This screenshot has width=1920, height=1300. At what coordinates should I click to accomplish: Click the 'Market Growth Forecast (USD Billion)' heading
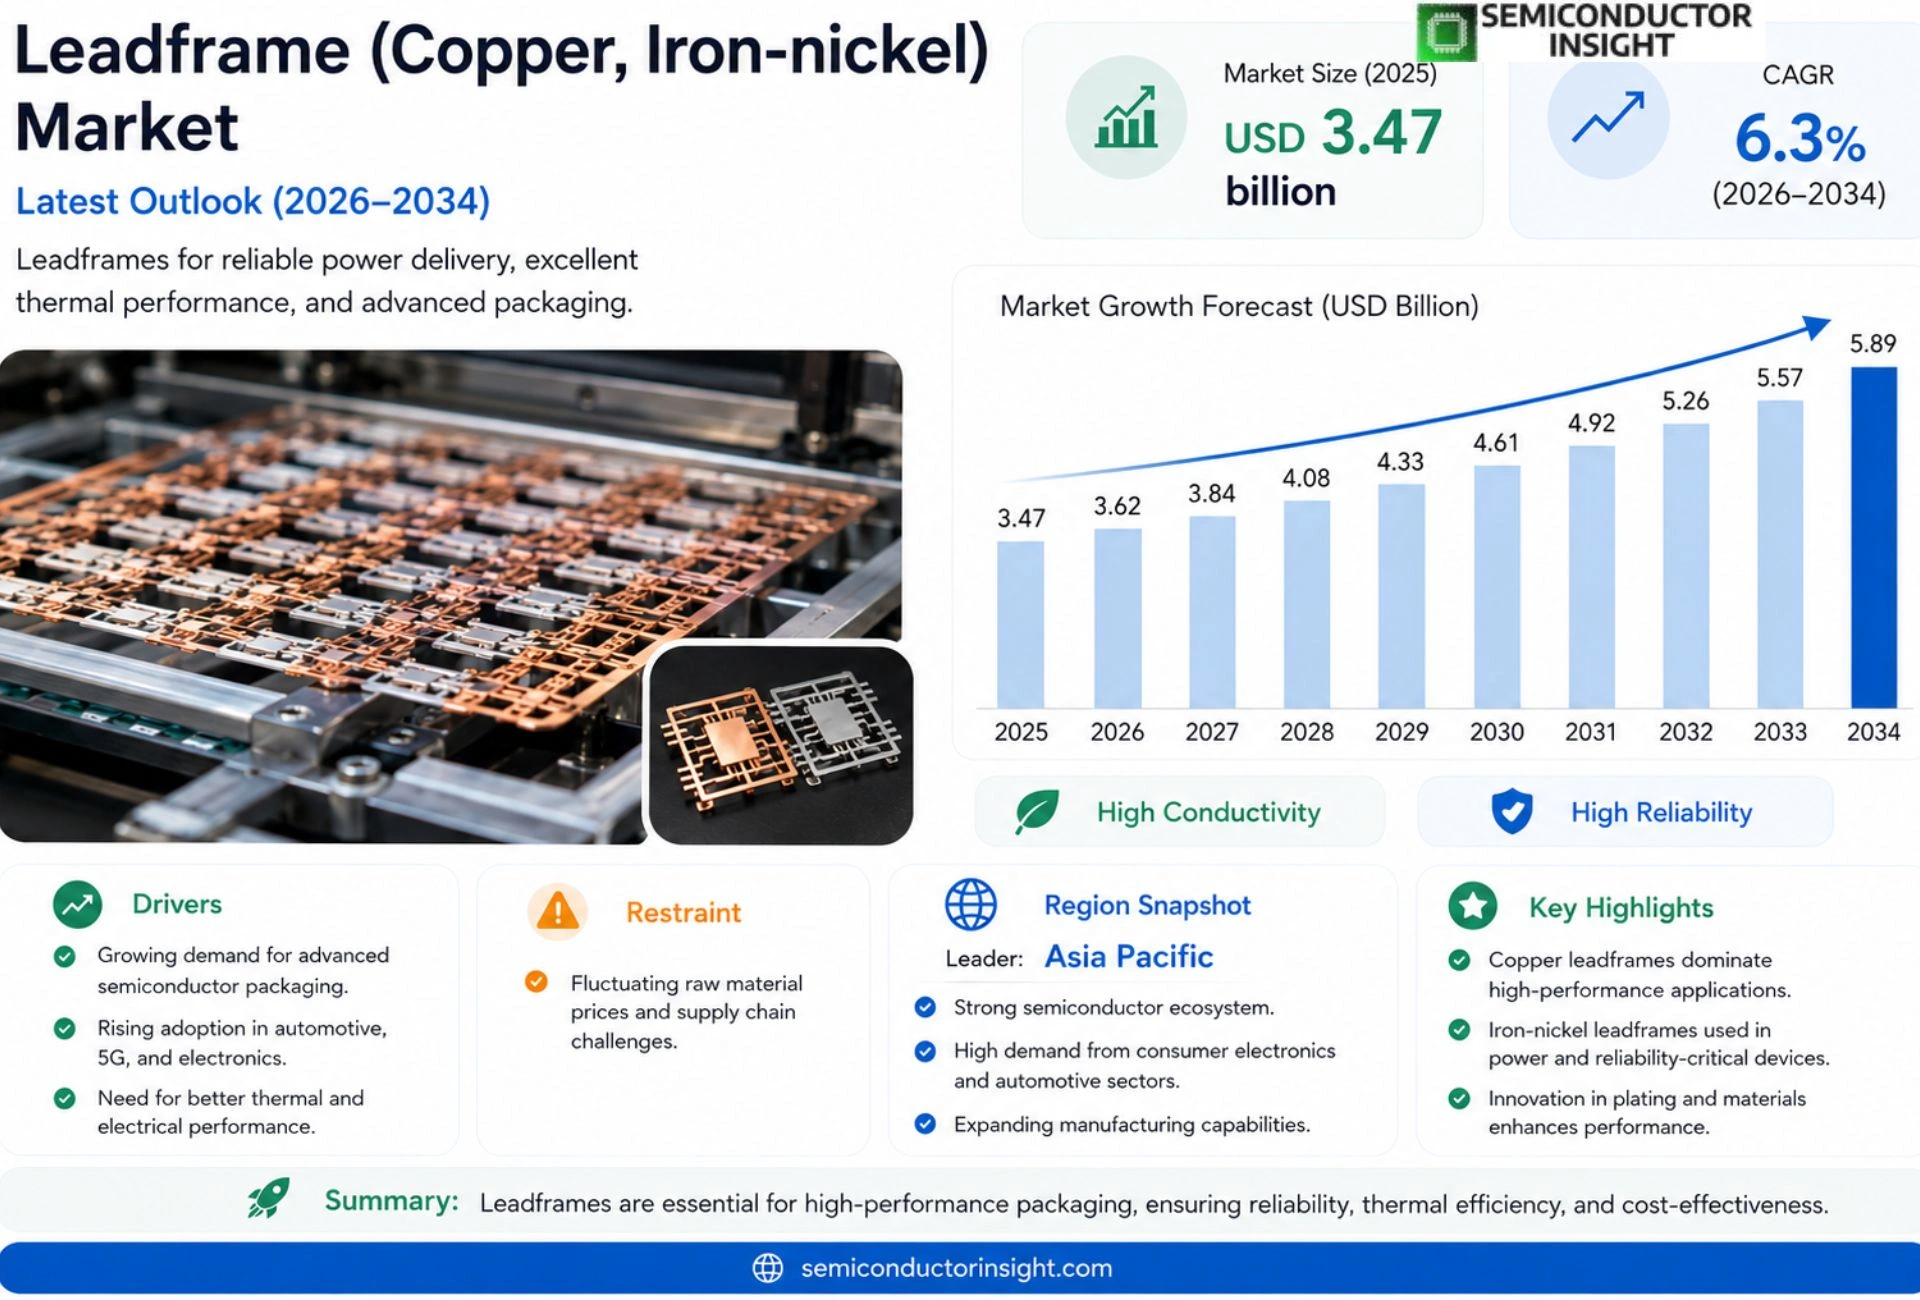coord(1239,306)
